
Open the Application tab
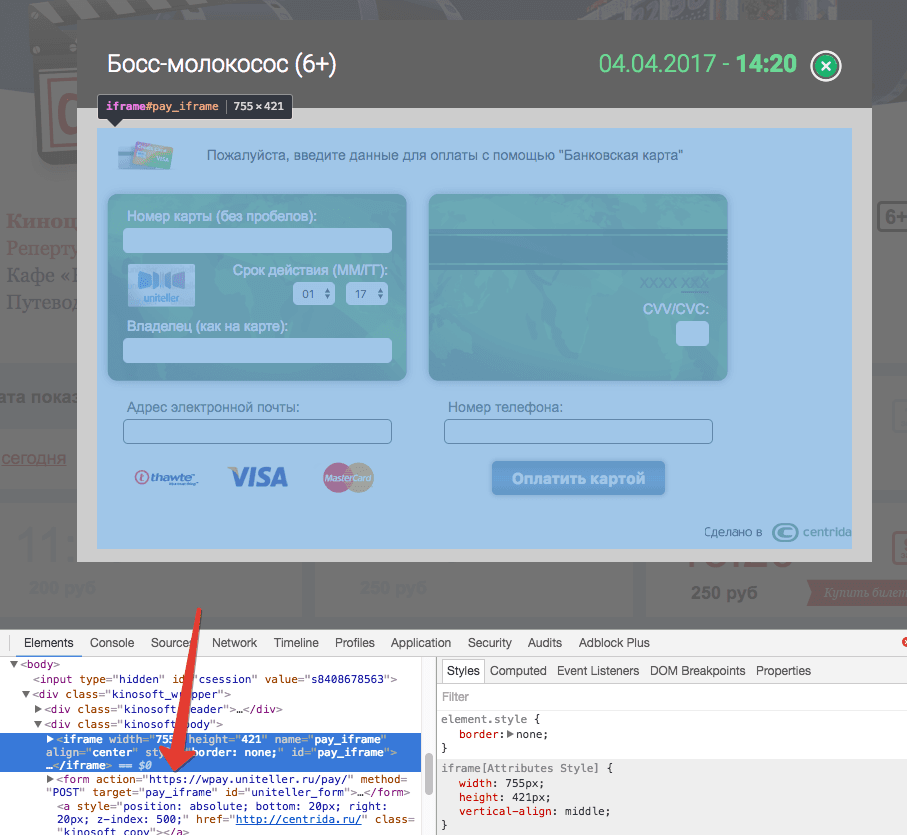click(x=421, y=643)
